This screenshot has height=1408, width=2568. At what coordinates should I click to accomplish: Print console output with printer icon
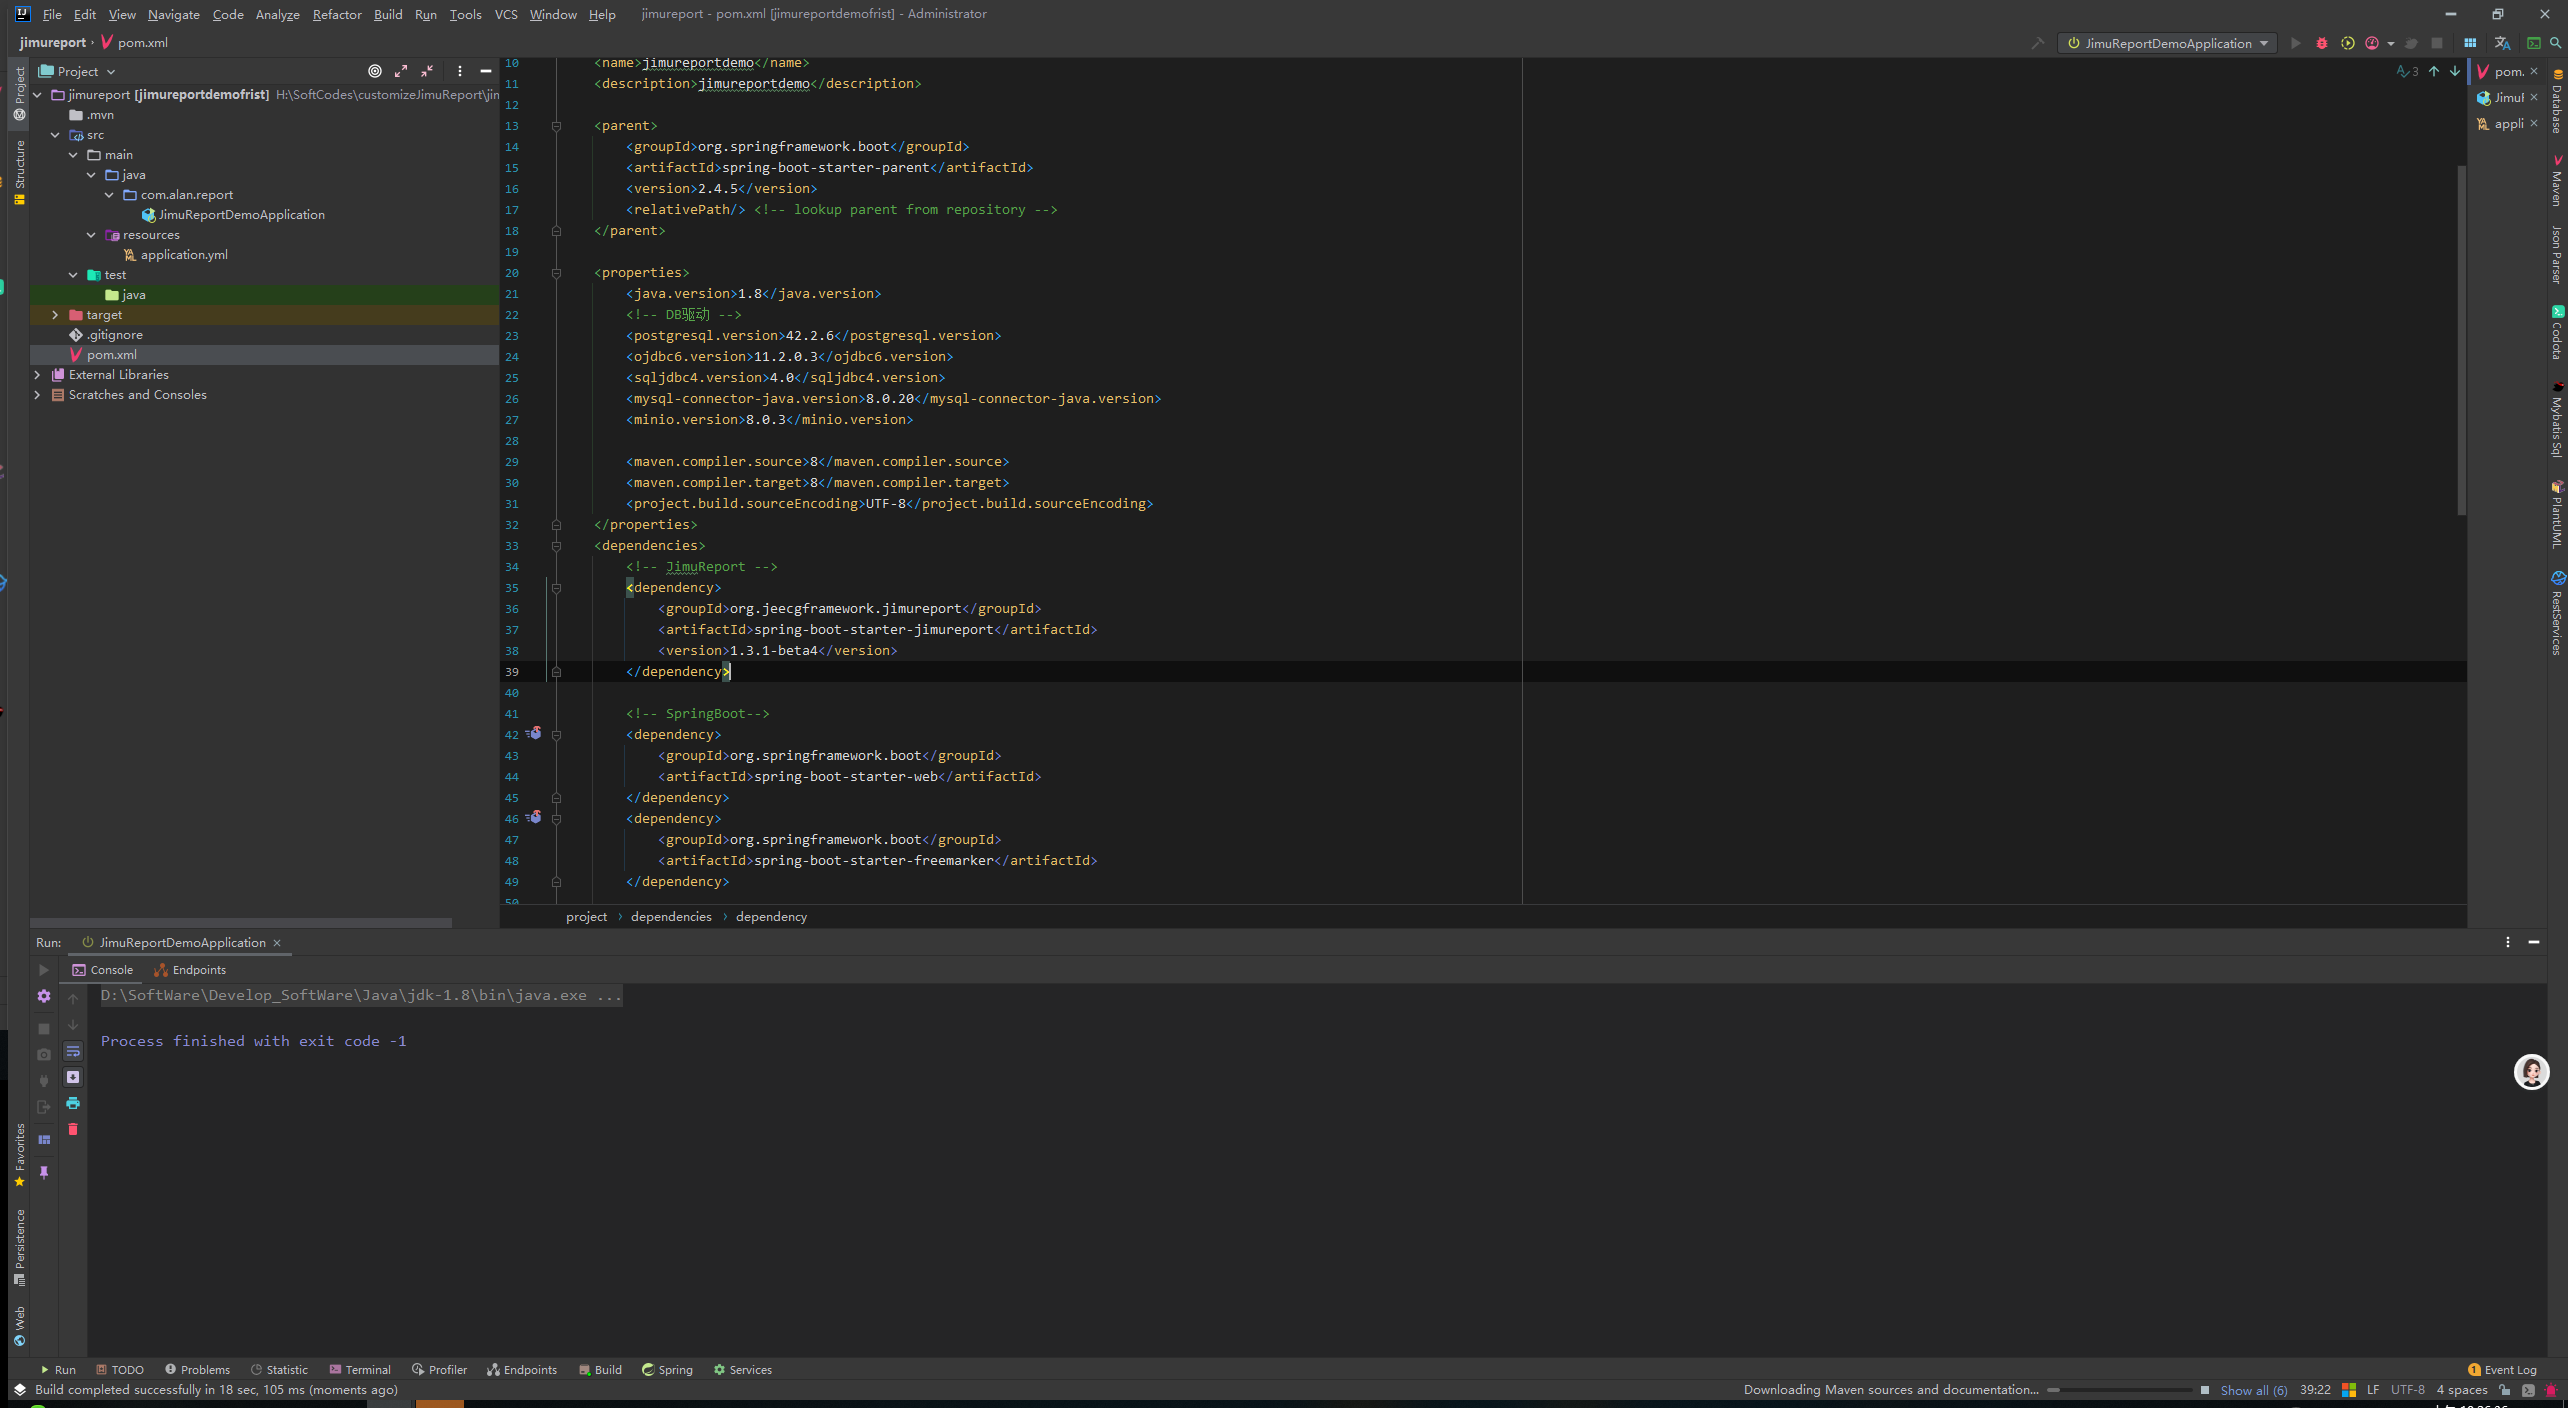pyautogui.click(x=73, y=1103)
